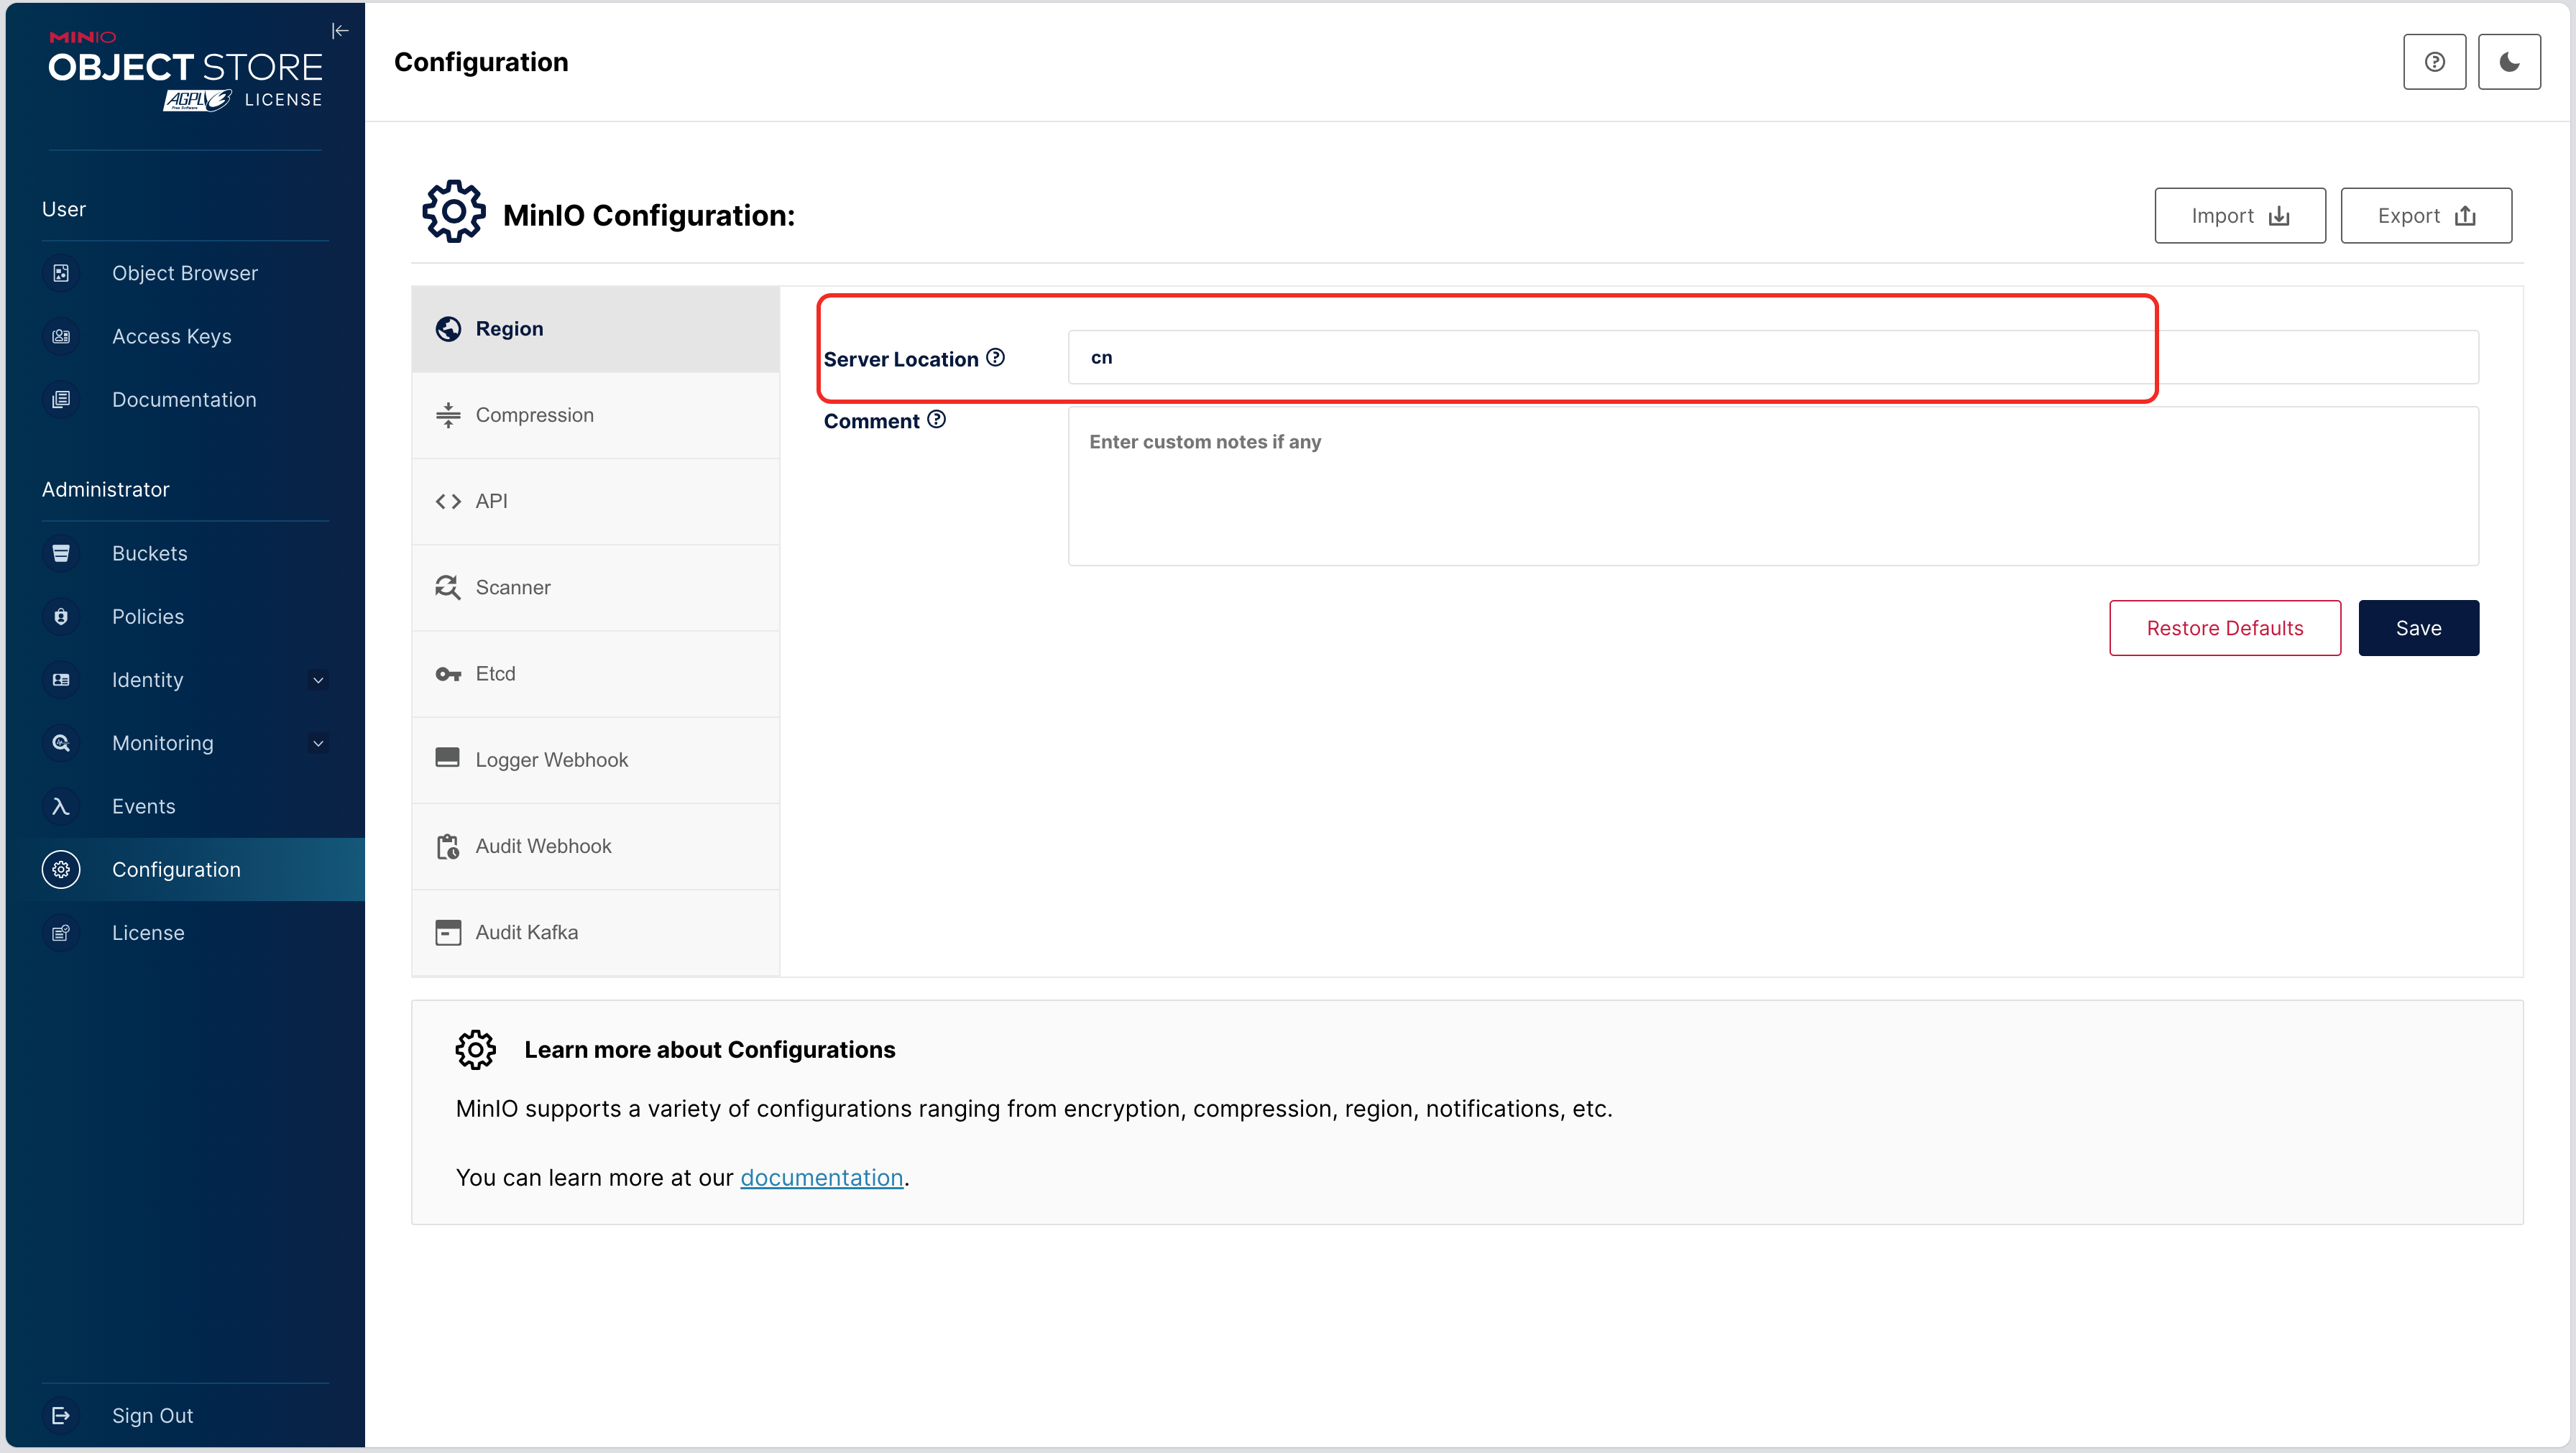Switch to the API settings tab
Image resolution: width=2576 pixels, height=1453 pixels.
click(596, 501)
